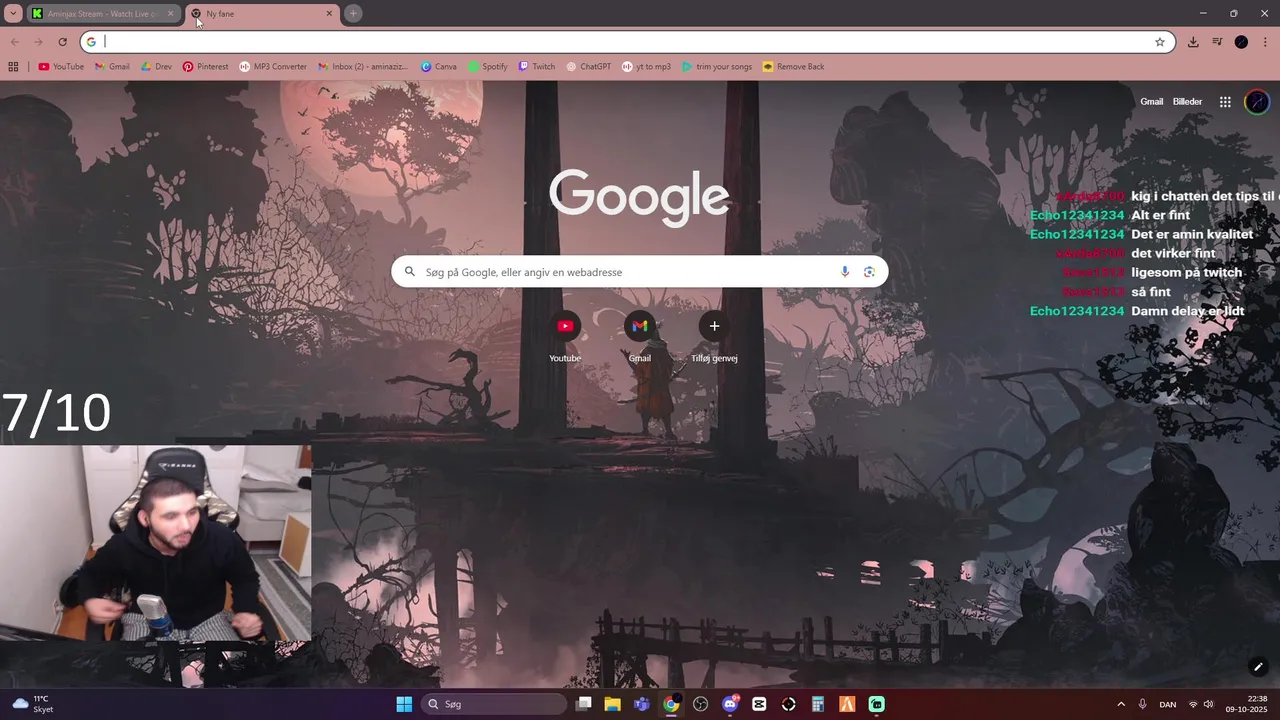Open CapCut from the taskbar
Image resolution: width=1280 pixels, height=720 pixels.
point(759,704)
